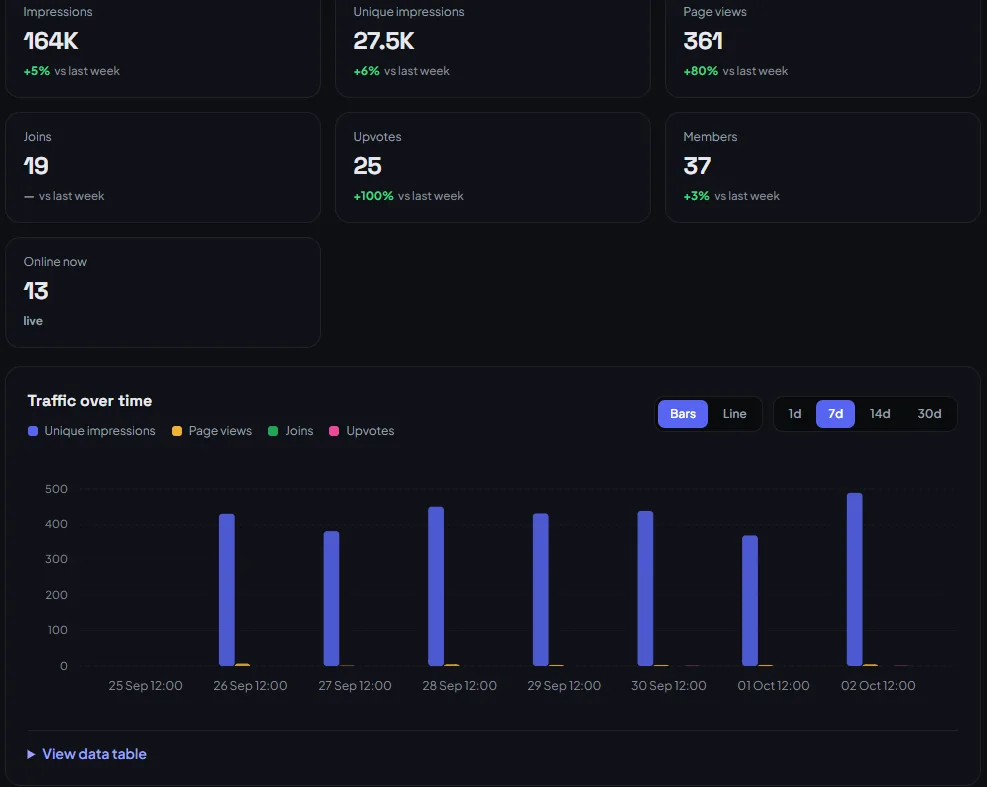987x787 pixels.
Task: Open the Impressions 164K card
Action: point(163,46)
